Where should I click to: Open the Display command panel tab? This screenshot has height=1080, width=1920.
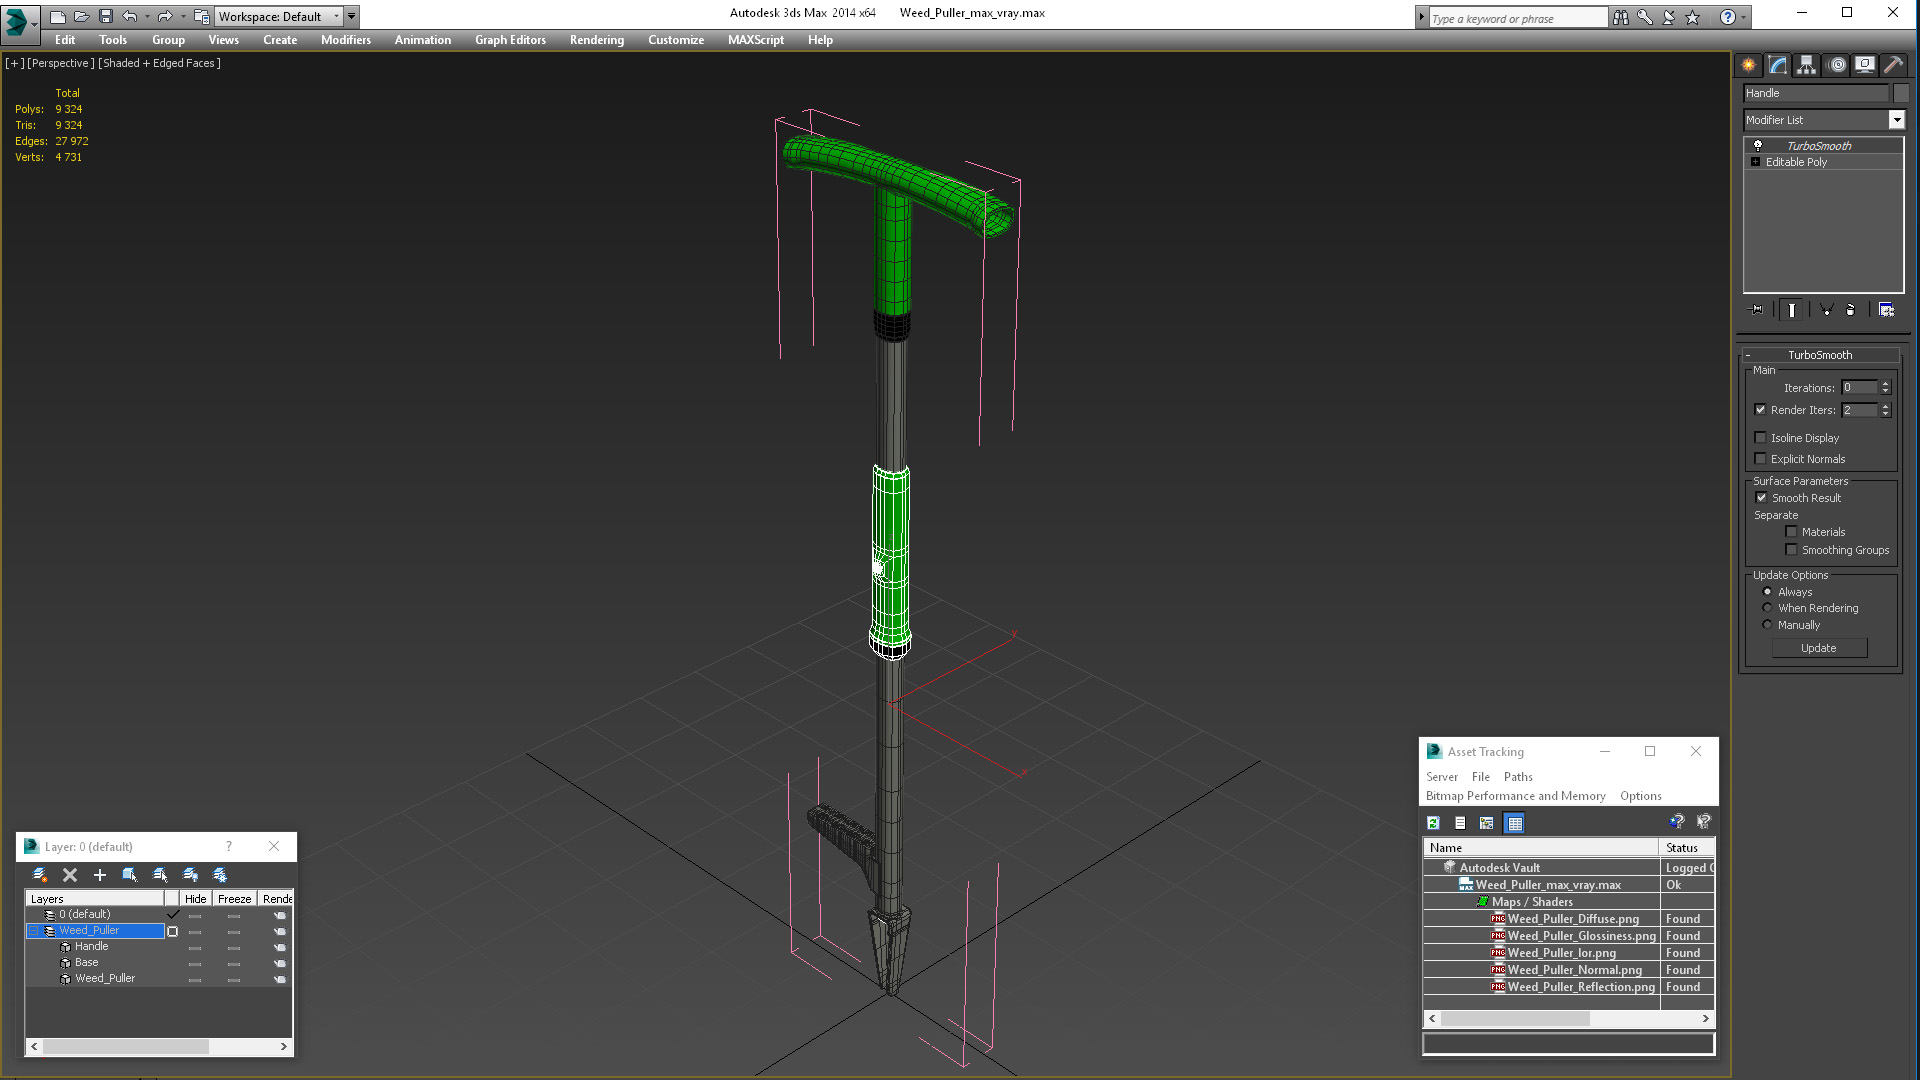coord(1865,65)
